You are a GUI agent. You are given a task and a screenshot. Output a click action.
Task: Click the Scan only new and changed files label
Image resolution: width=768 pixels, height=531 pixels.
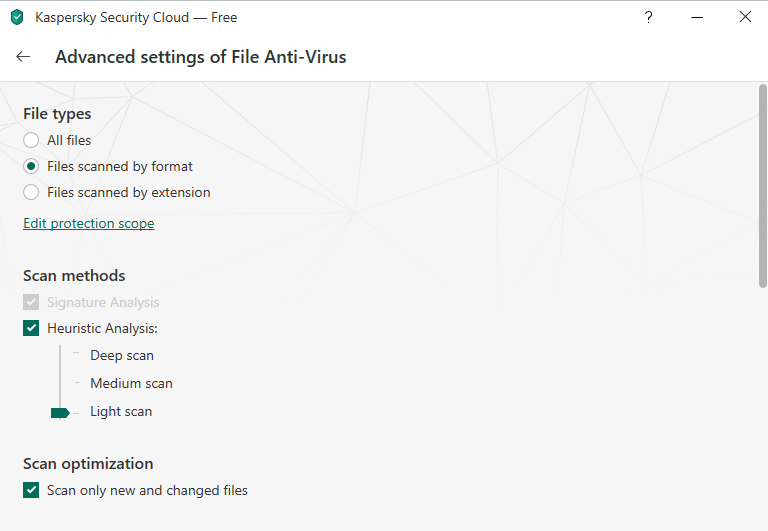[x=147, y=490]
